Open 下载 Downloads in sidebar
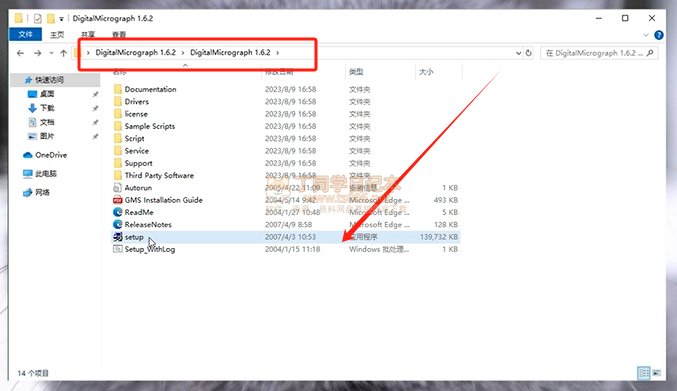677x391 pixels. click(x=47, y=108)
